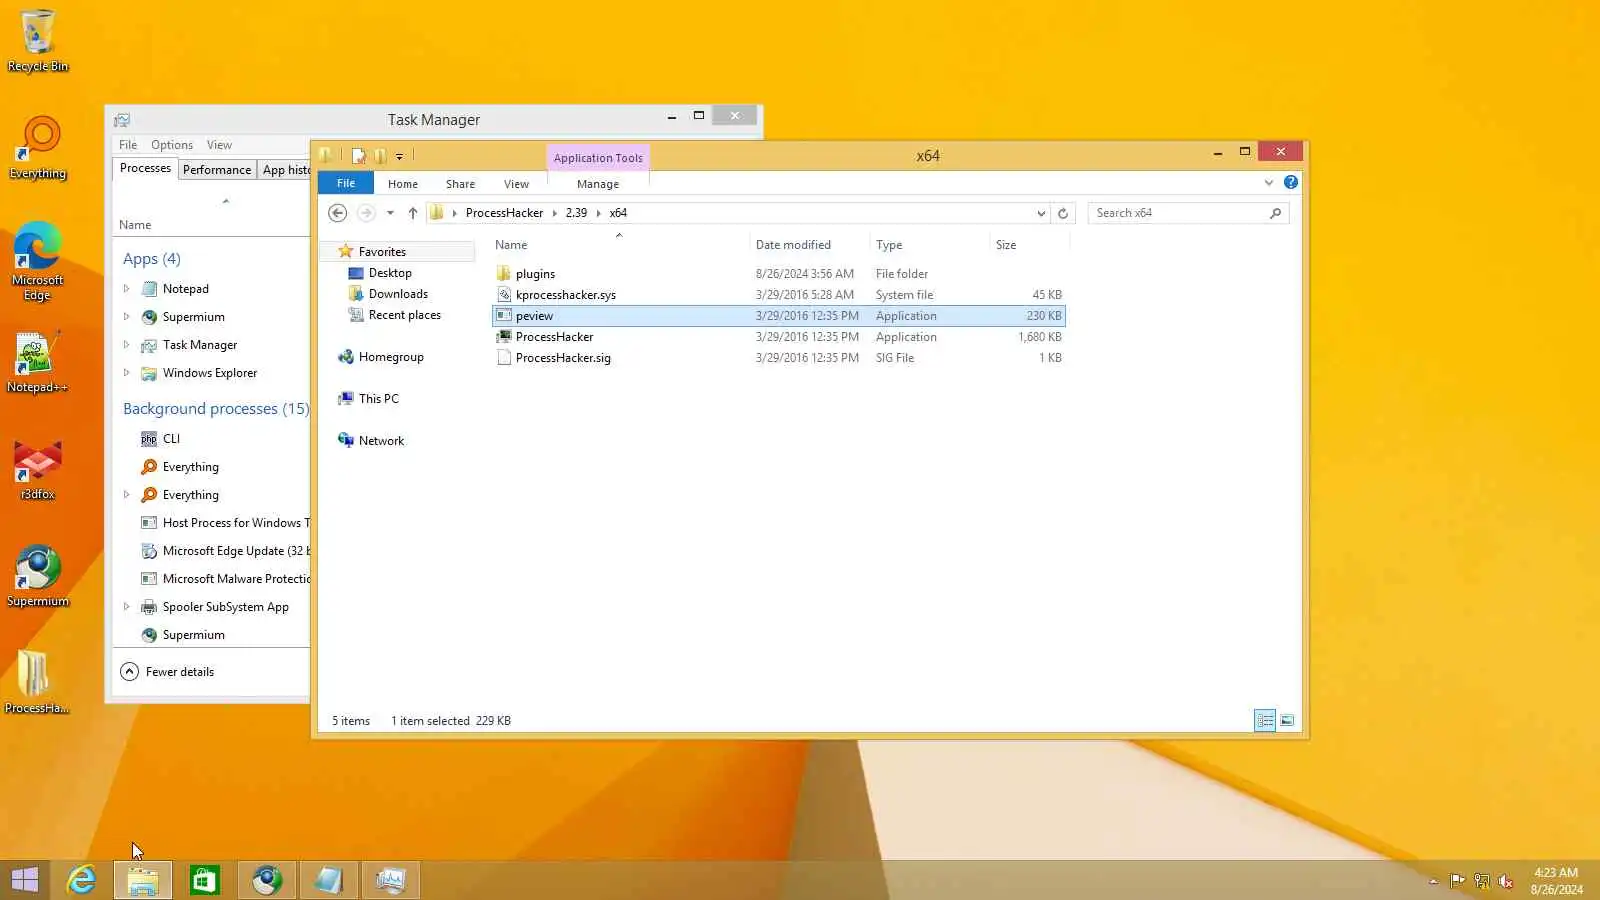Image resolution: width=1600 pixels, height=900 pixels.
Task: Select This PC in the navigation pane
Action: 368,399
